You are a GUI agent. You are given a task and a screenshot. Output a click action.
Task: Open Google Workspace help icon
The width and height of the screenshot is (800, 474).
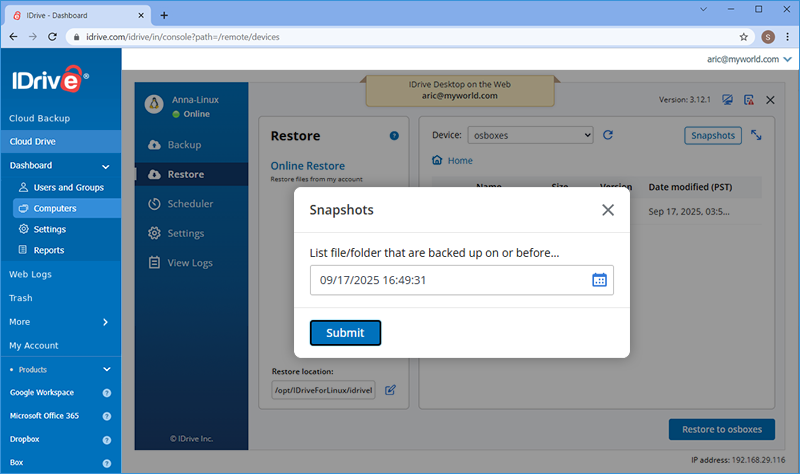107,393
